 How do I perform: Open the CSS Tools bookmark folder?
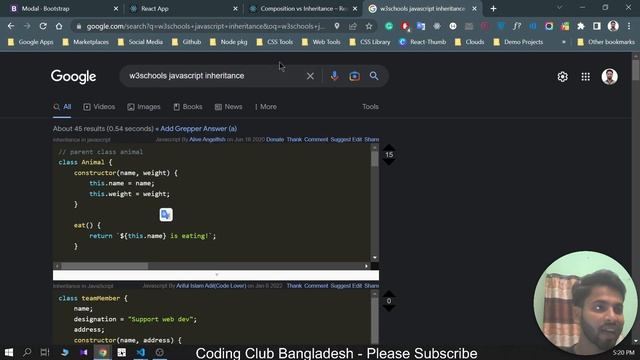coord(275,42)
